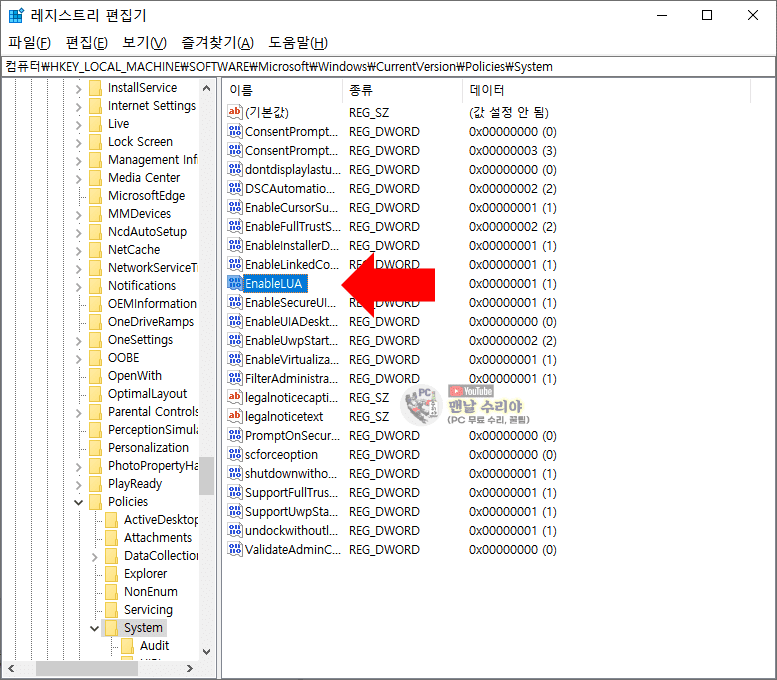Click the registry path address bar
777x680 pixels.
(x=388, y=66)
